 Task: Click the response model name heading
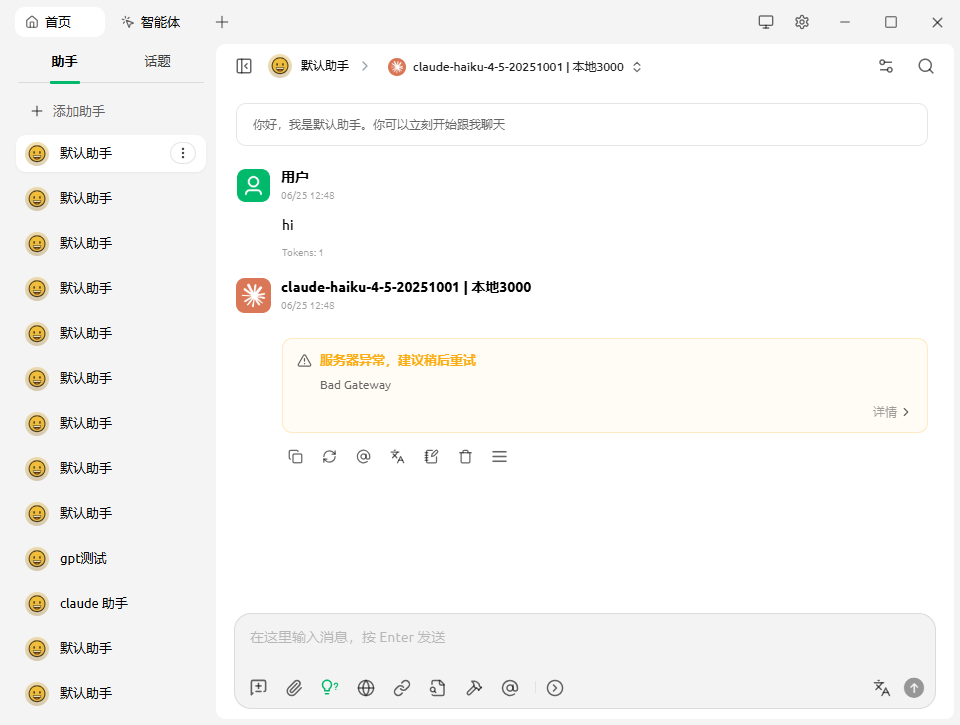click(x=406, y=287)
